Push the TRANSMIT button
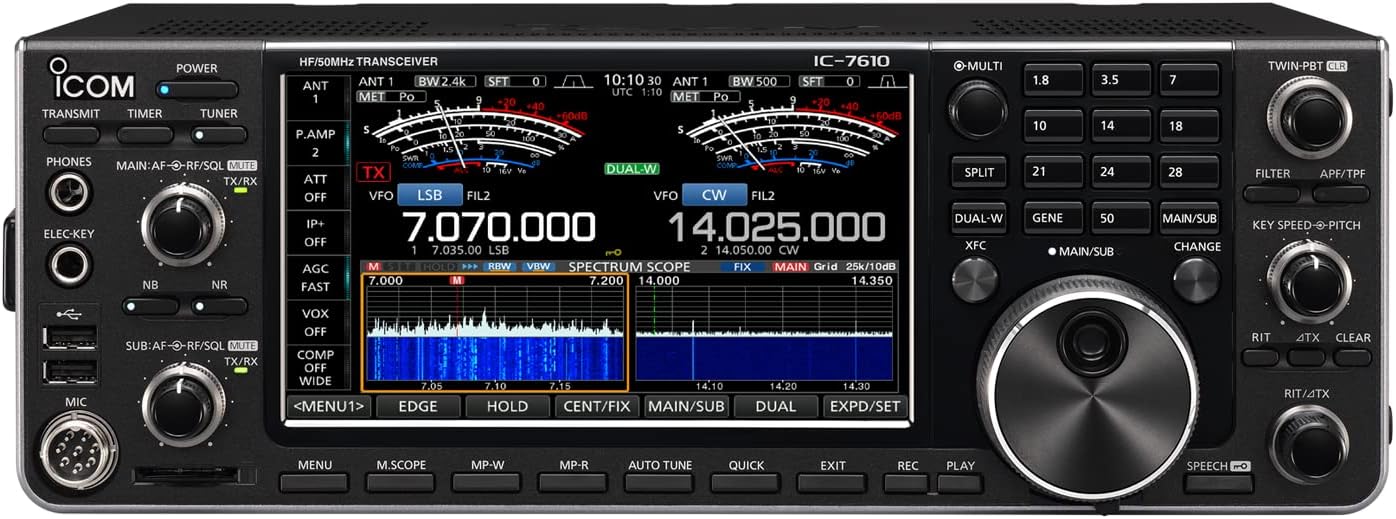 (x=71, y=134)
